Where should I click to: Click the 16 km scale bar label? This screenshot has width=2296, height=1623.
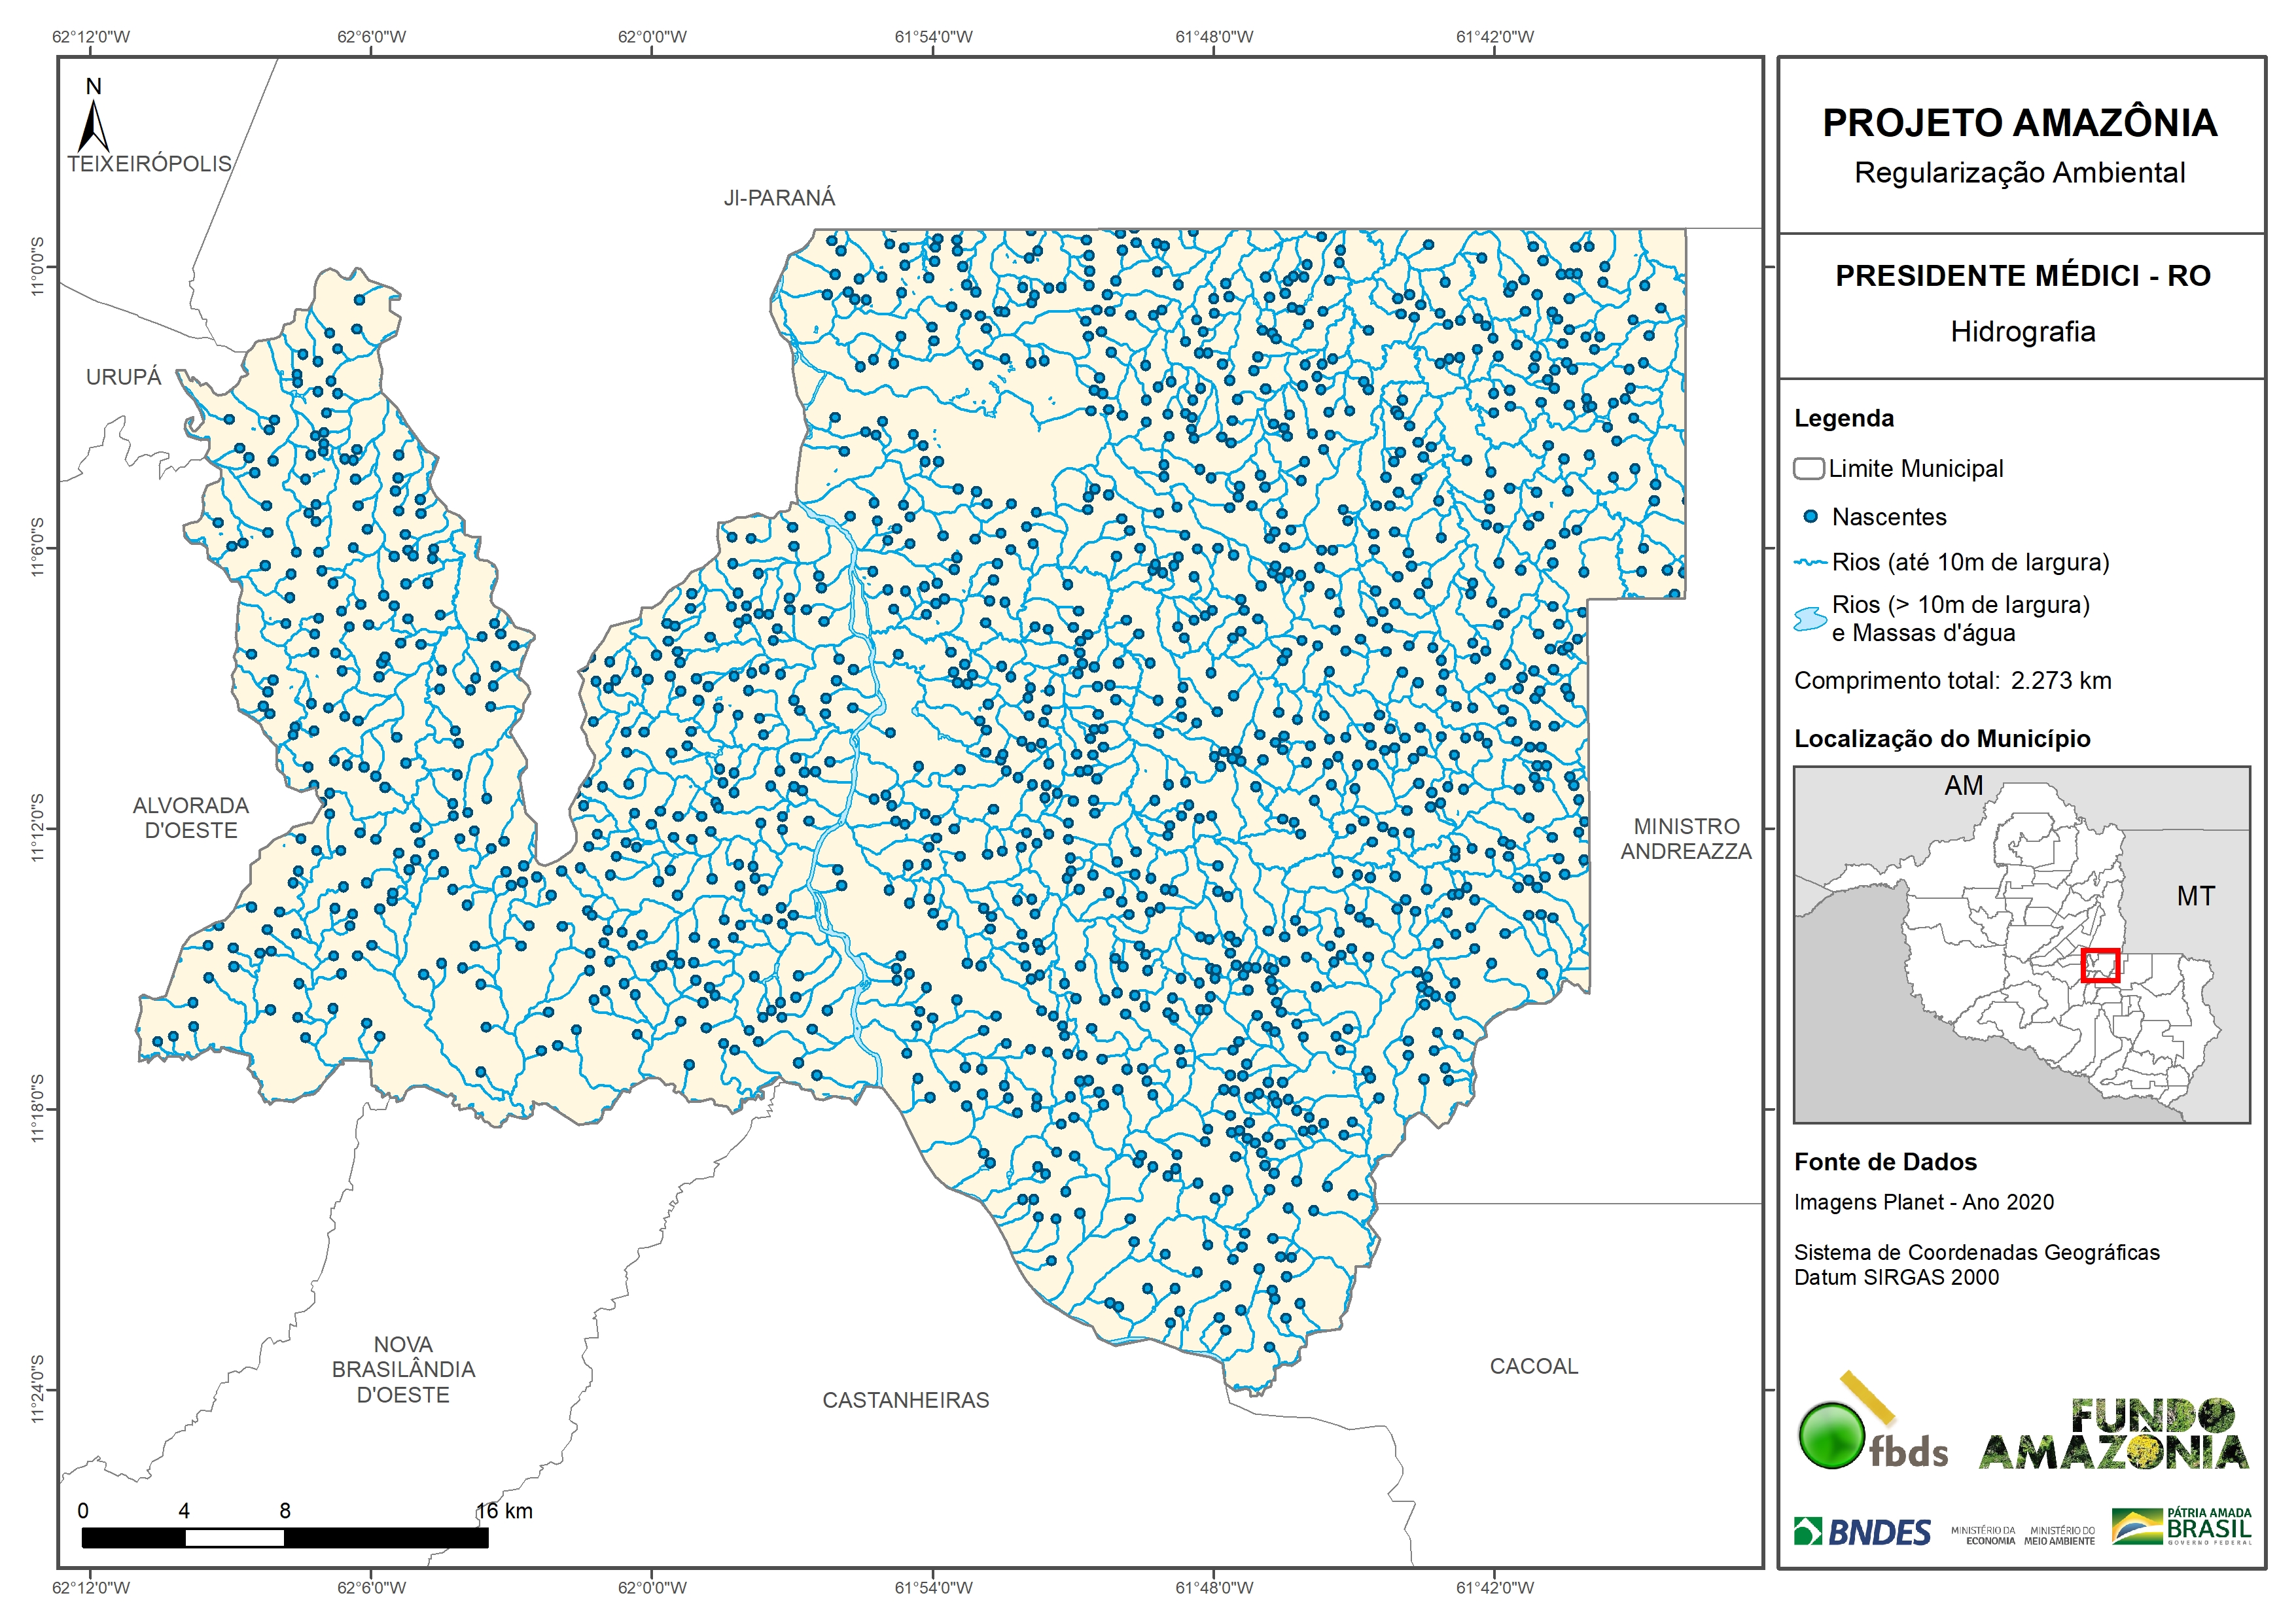point(505,1511)
